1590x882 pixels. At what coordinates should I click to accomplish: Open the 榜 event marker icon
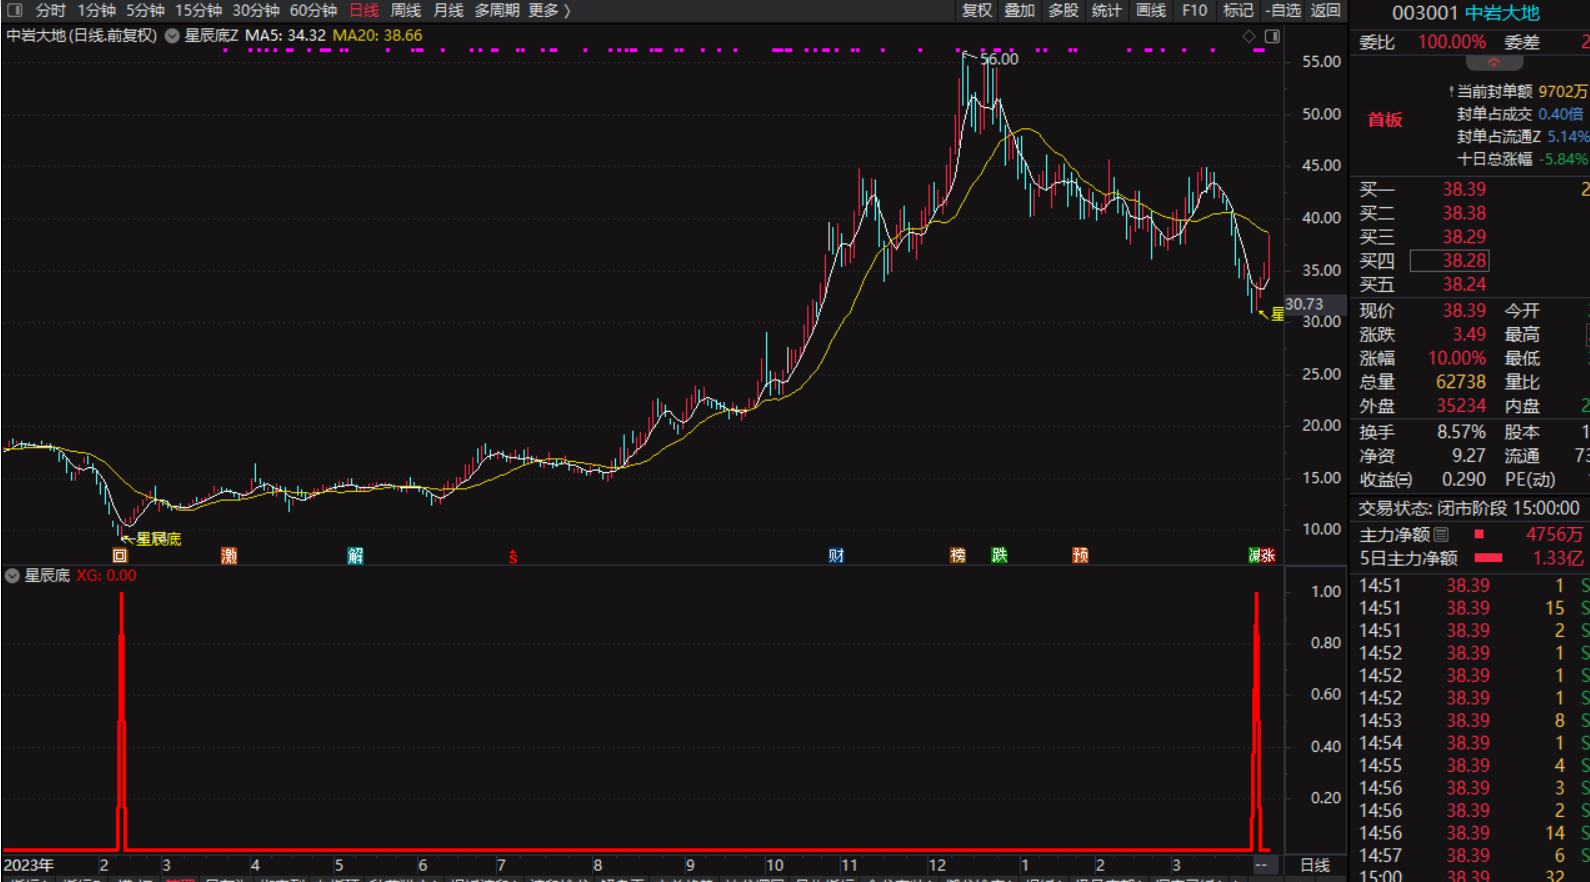pyautogui.click(x=958, y=556)
